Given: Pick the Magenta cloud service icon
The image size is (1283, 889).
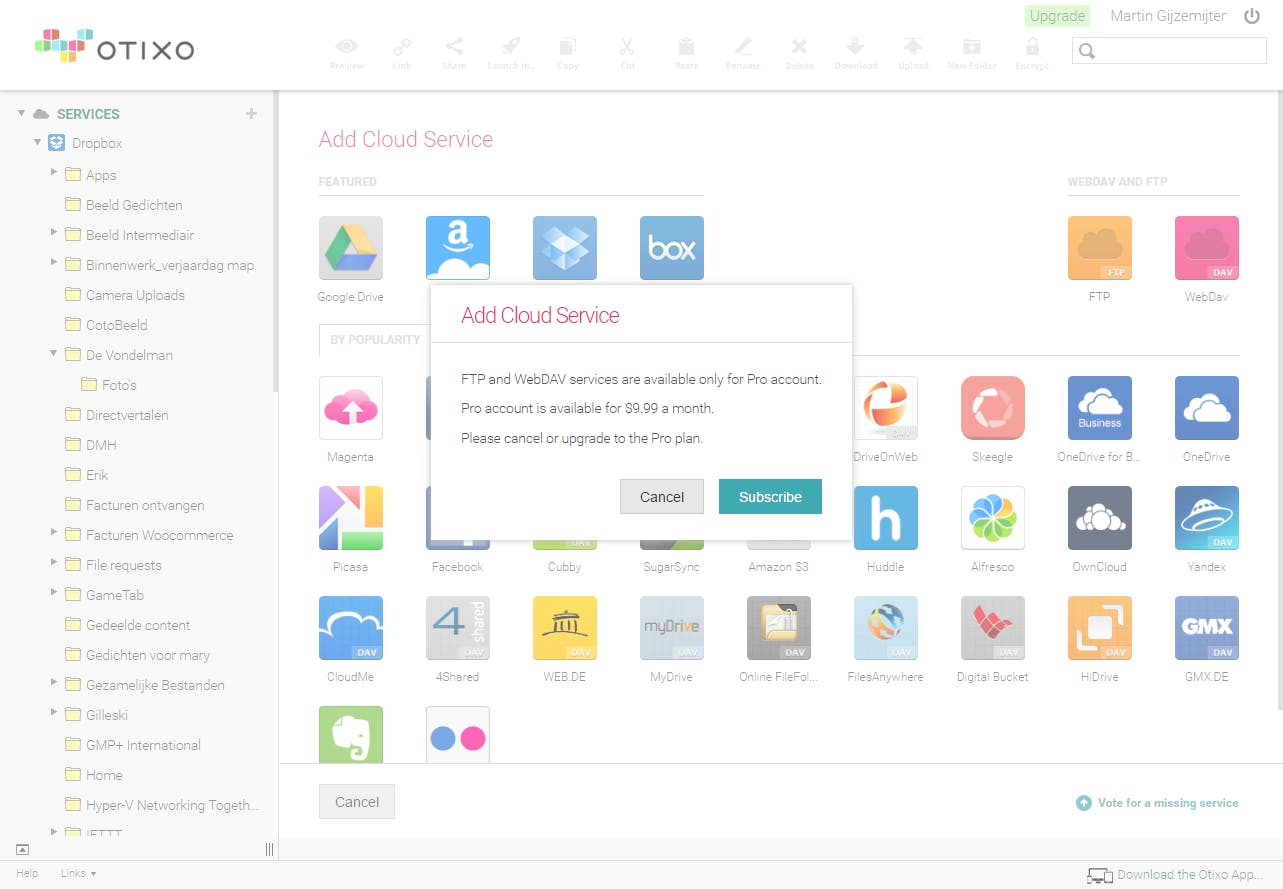Looking at the screenshot, I should tap(351, 408).
